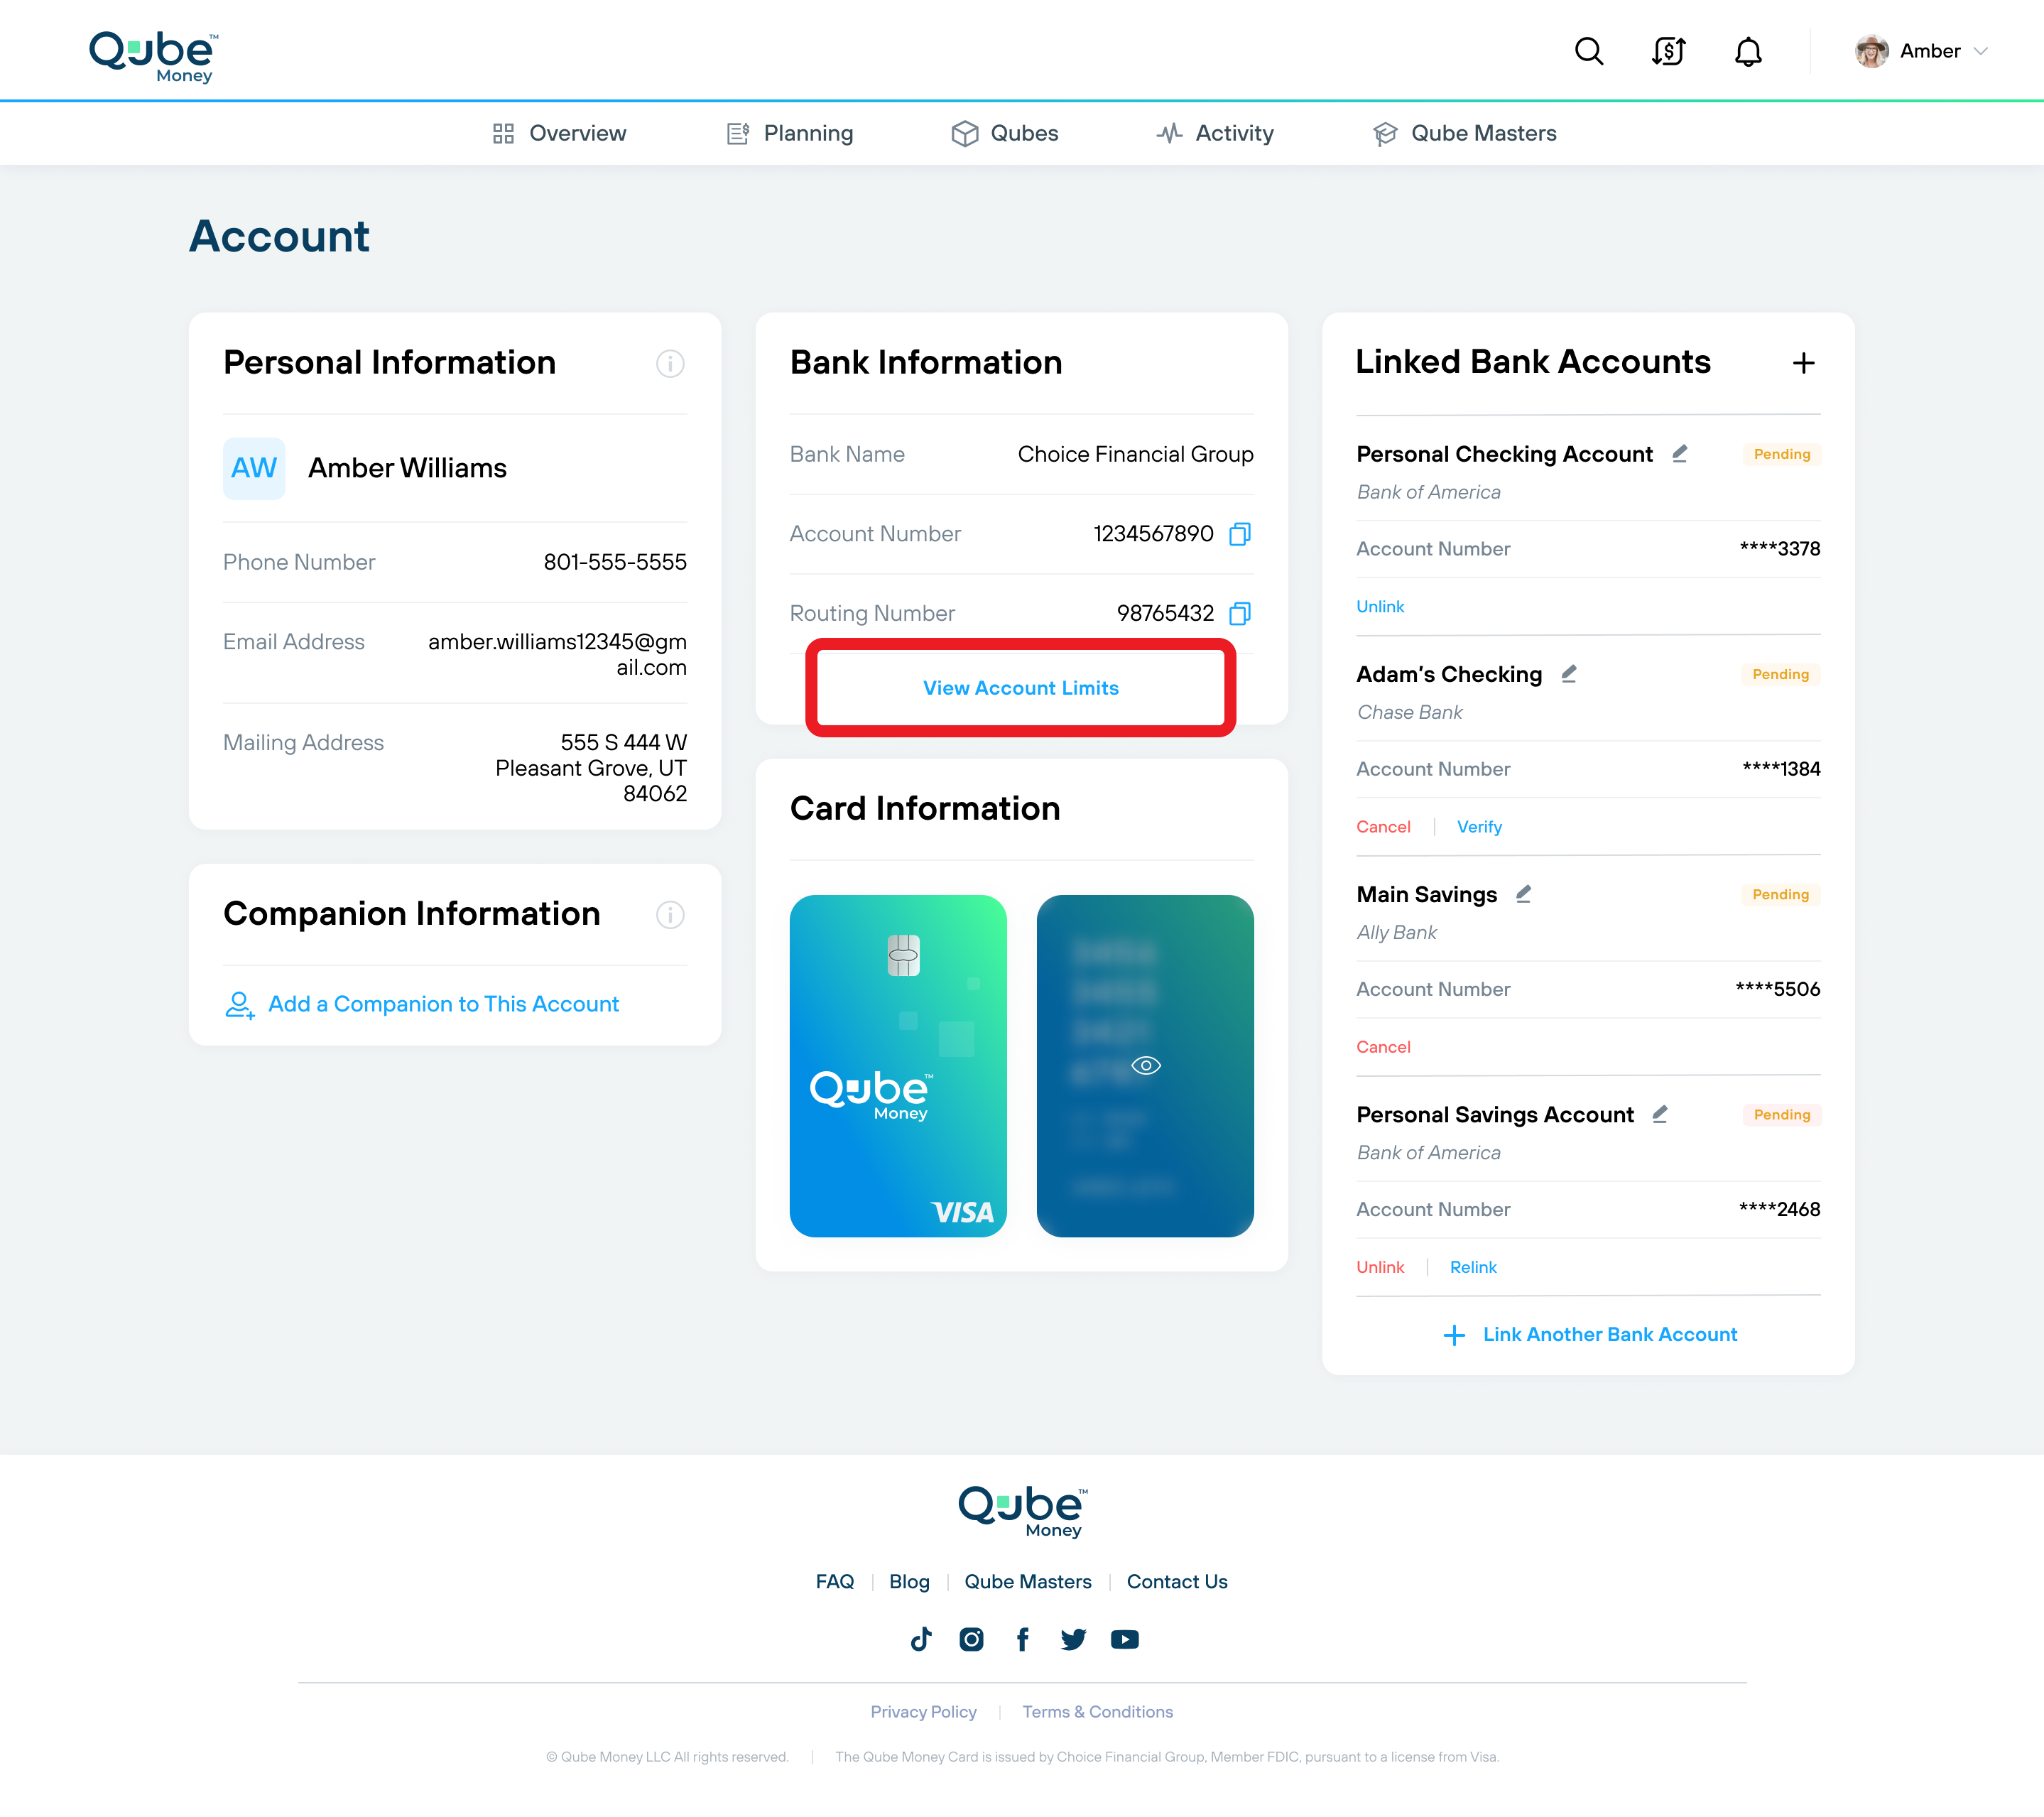The image size is (2044, 1817).
Task: Open the money transfer dollar icon
Action: [1668, 51]
